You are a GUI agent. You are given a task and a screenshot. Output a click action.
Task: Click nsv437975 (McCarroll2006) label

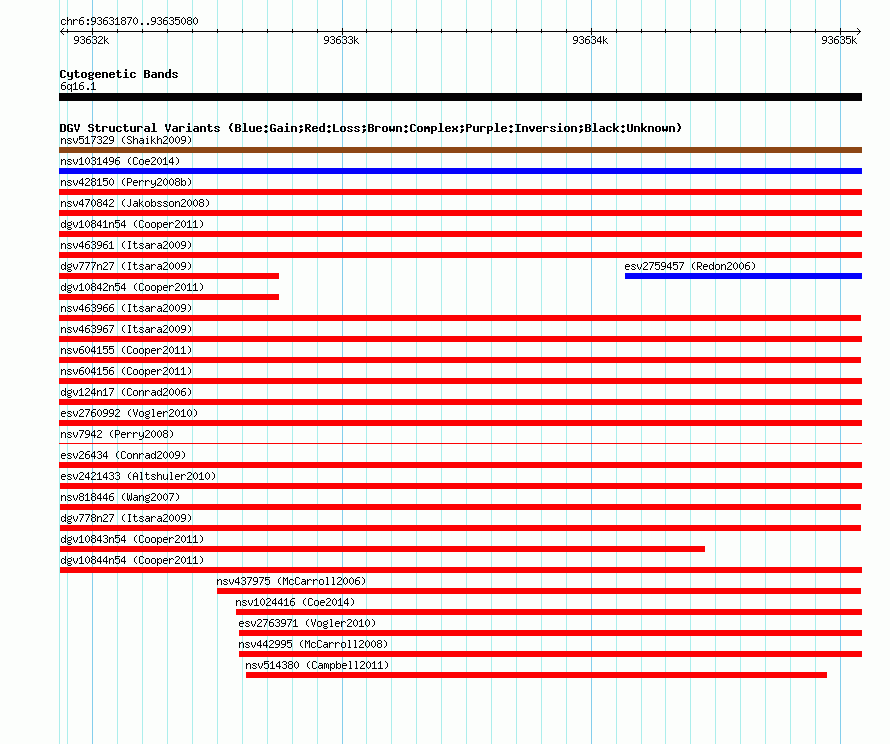pos(291,581)
